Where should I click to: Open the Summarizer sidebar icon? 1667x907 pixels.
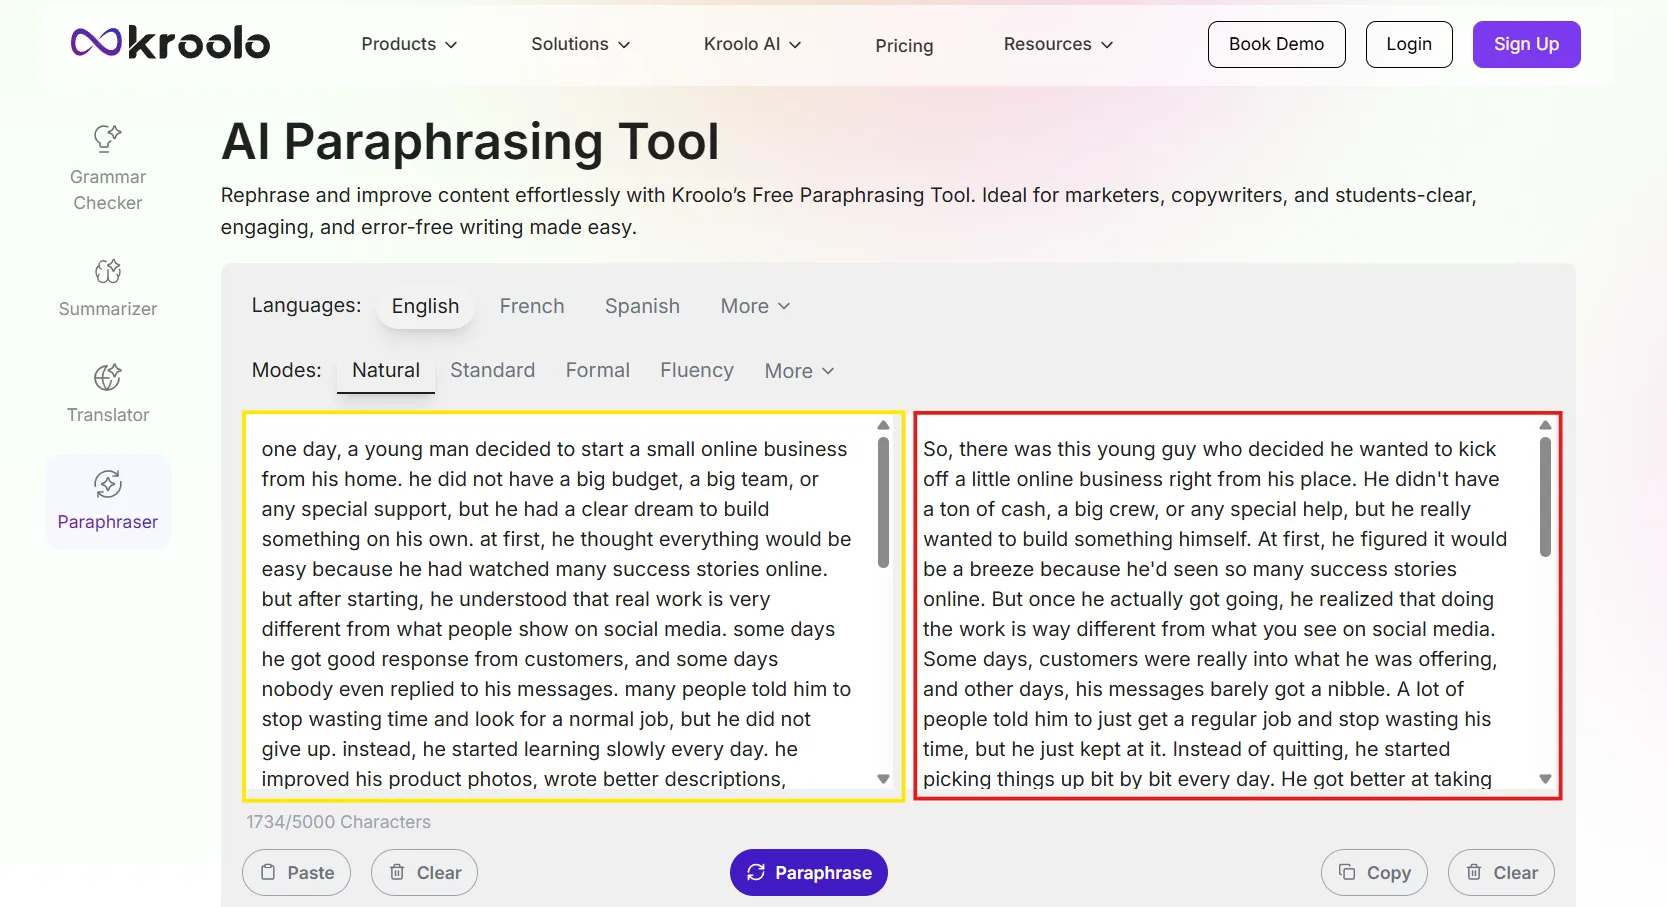pos(108,271)
